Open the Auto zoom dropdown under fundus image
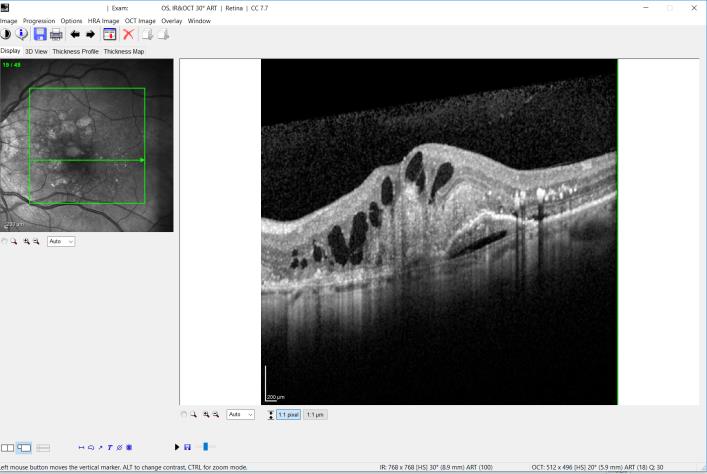707x474 pixels. coord(61,241)
